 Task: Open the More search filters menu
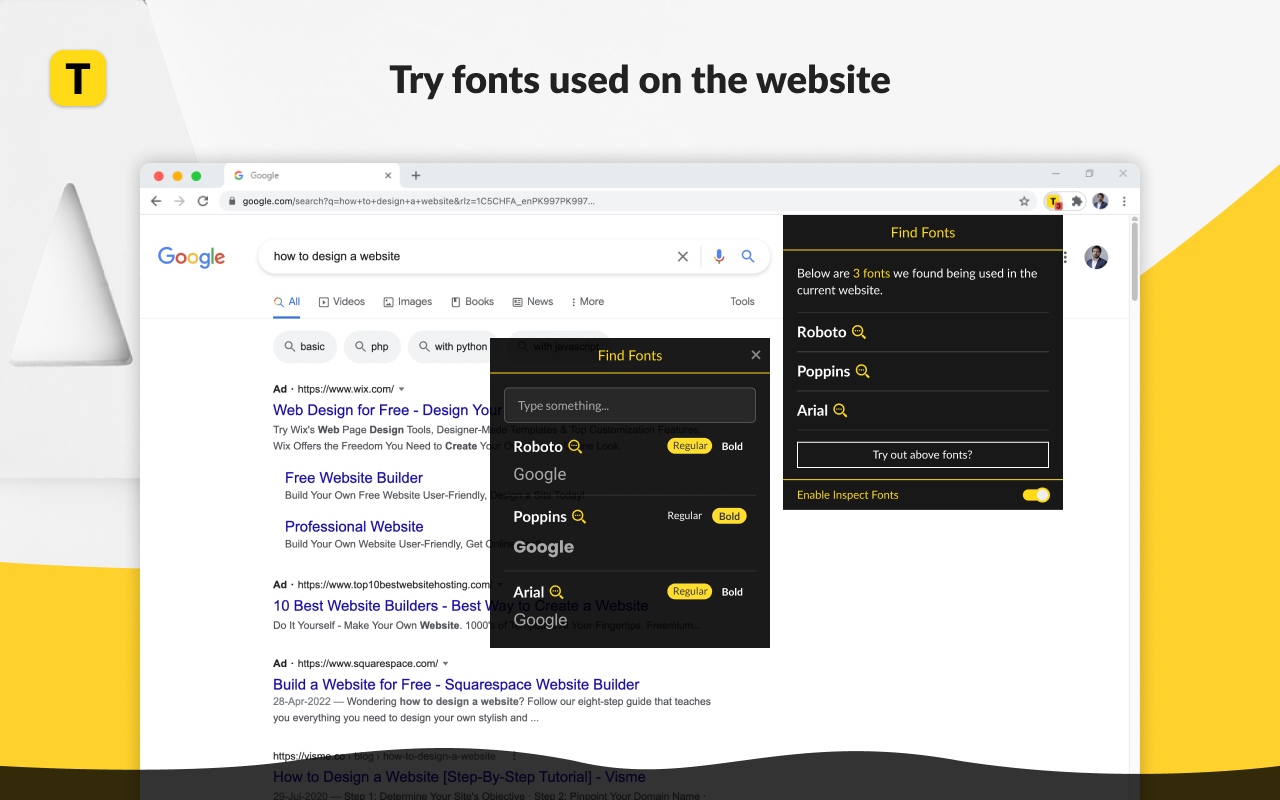coord(587,302)
